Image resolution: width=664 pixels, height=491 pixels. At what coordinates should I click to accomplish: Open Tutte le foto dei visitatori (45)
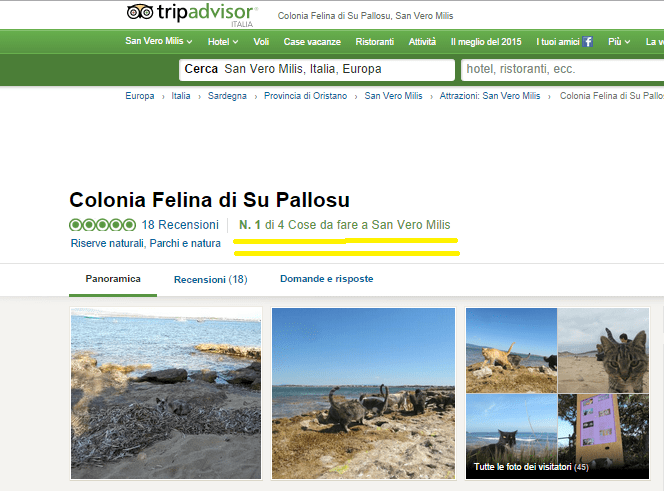click(x=530, y=467)
